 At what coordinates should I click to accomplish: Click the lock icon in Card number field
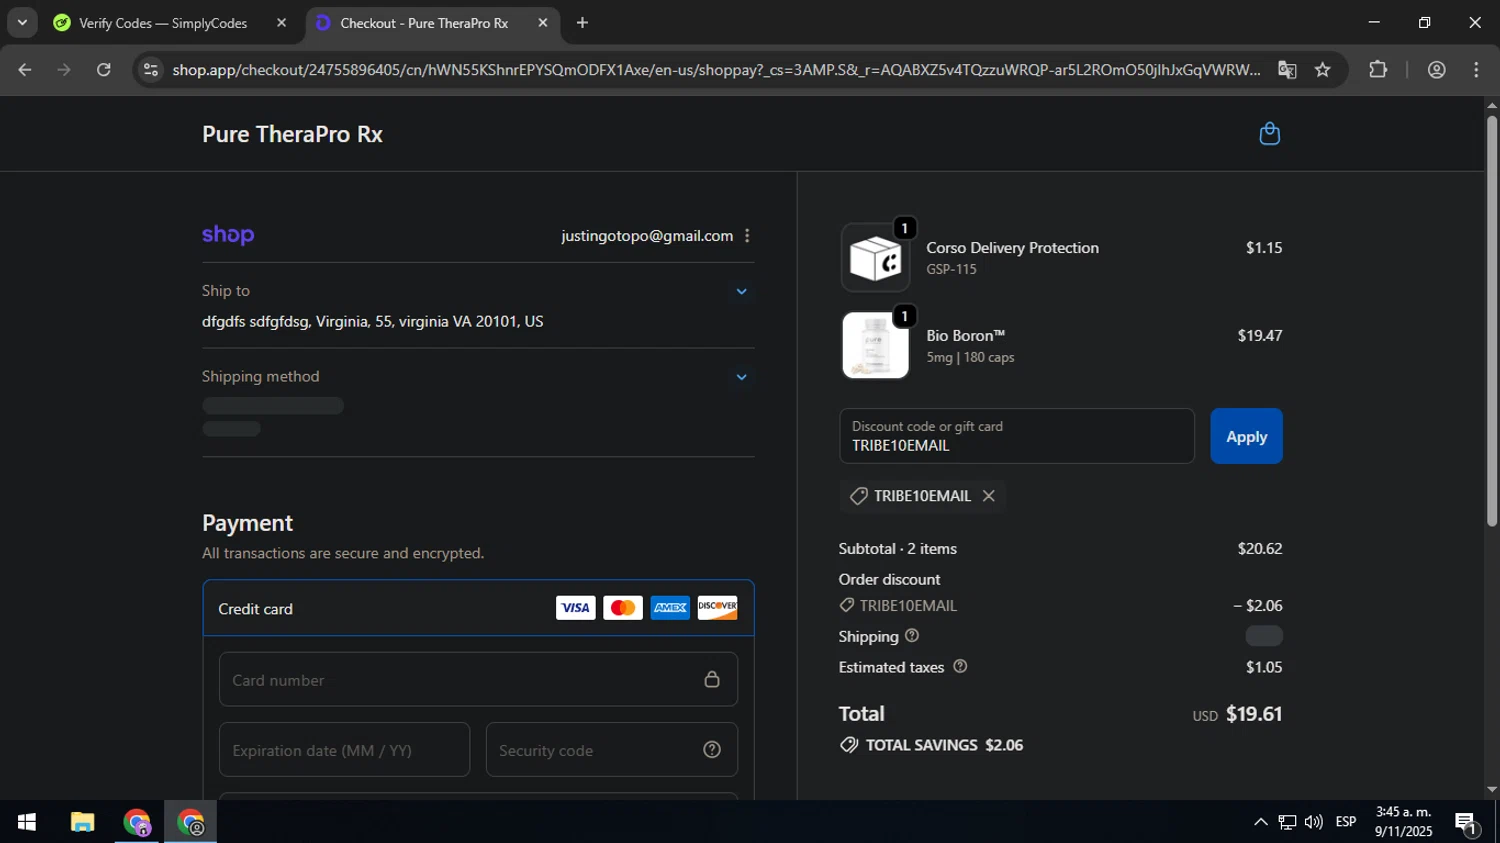click(712, 680)
